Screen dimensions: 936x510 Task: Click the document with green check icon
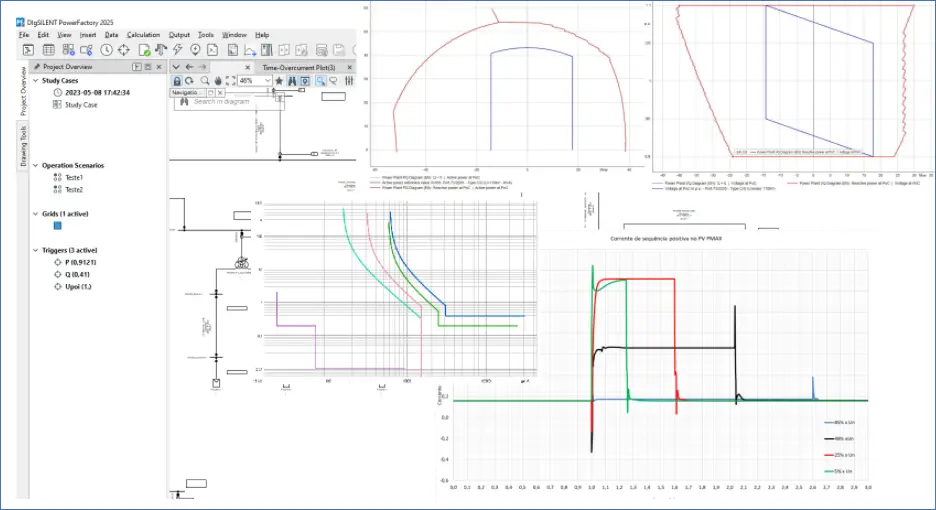tap(144, 50)
